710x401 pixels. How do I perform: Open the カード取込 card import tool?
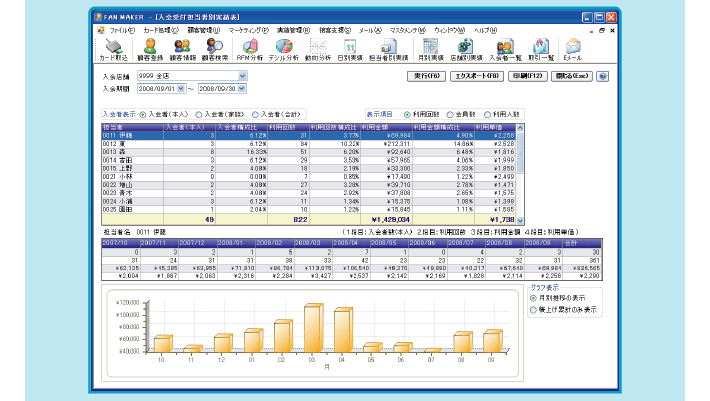[114, 49]
